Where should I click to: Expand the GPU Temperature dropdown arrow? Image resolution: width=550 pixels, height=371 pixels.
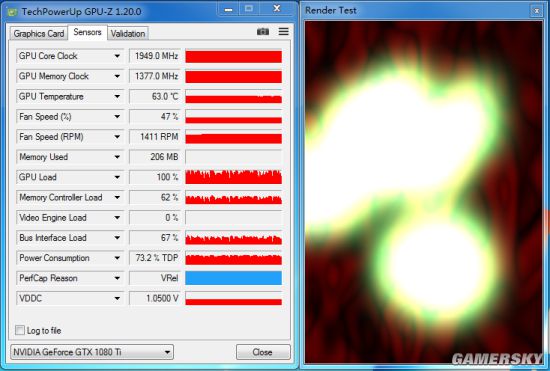pos(117,96)
